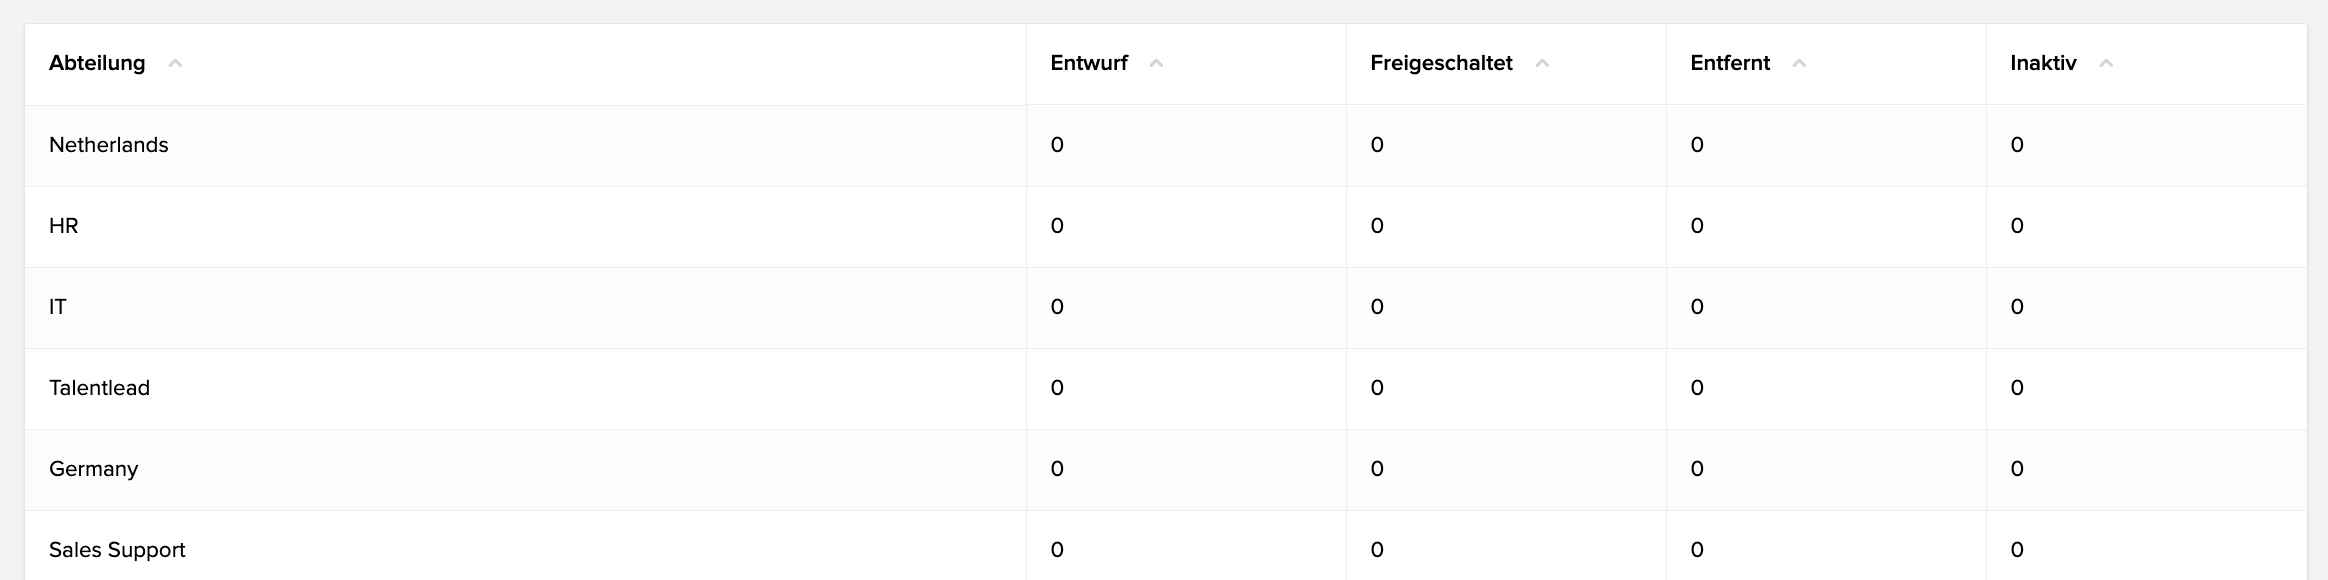The width and height of the screenshot is (2328, 580).
Task: Click the Entwurf header text
Action: click(1089, 63)
